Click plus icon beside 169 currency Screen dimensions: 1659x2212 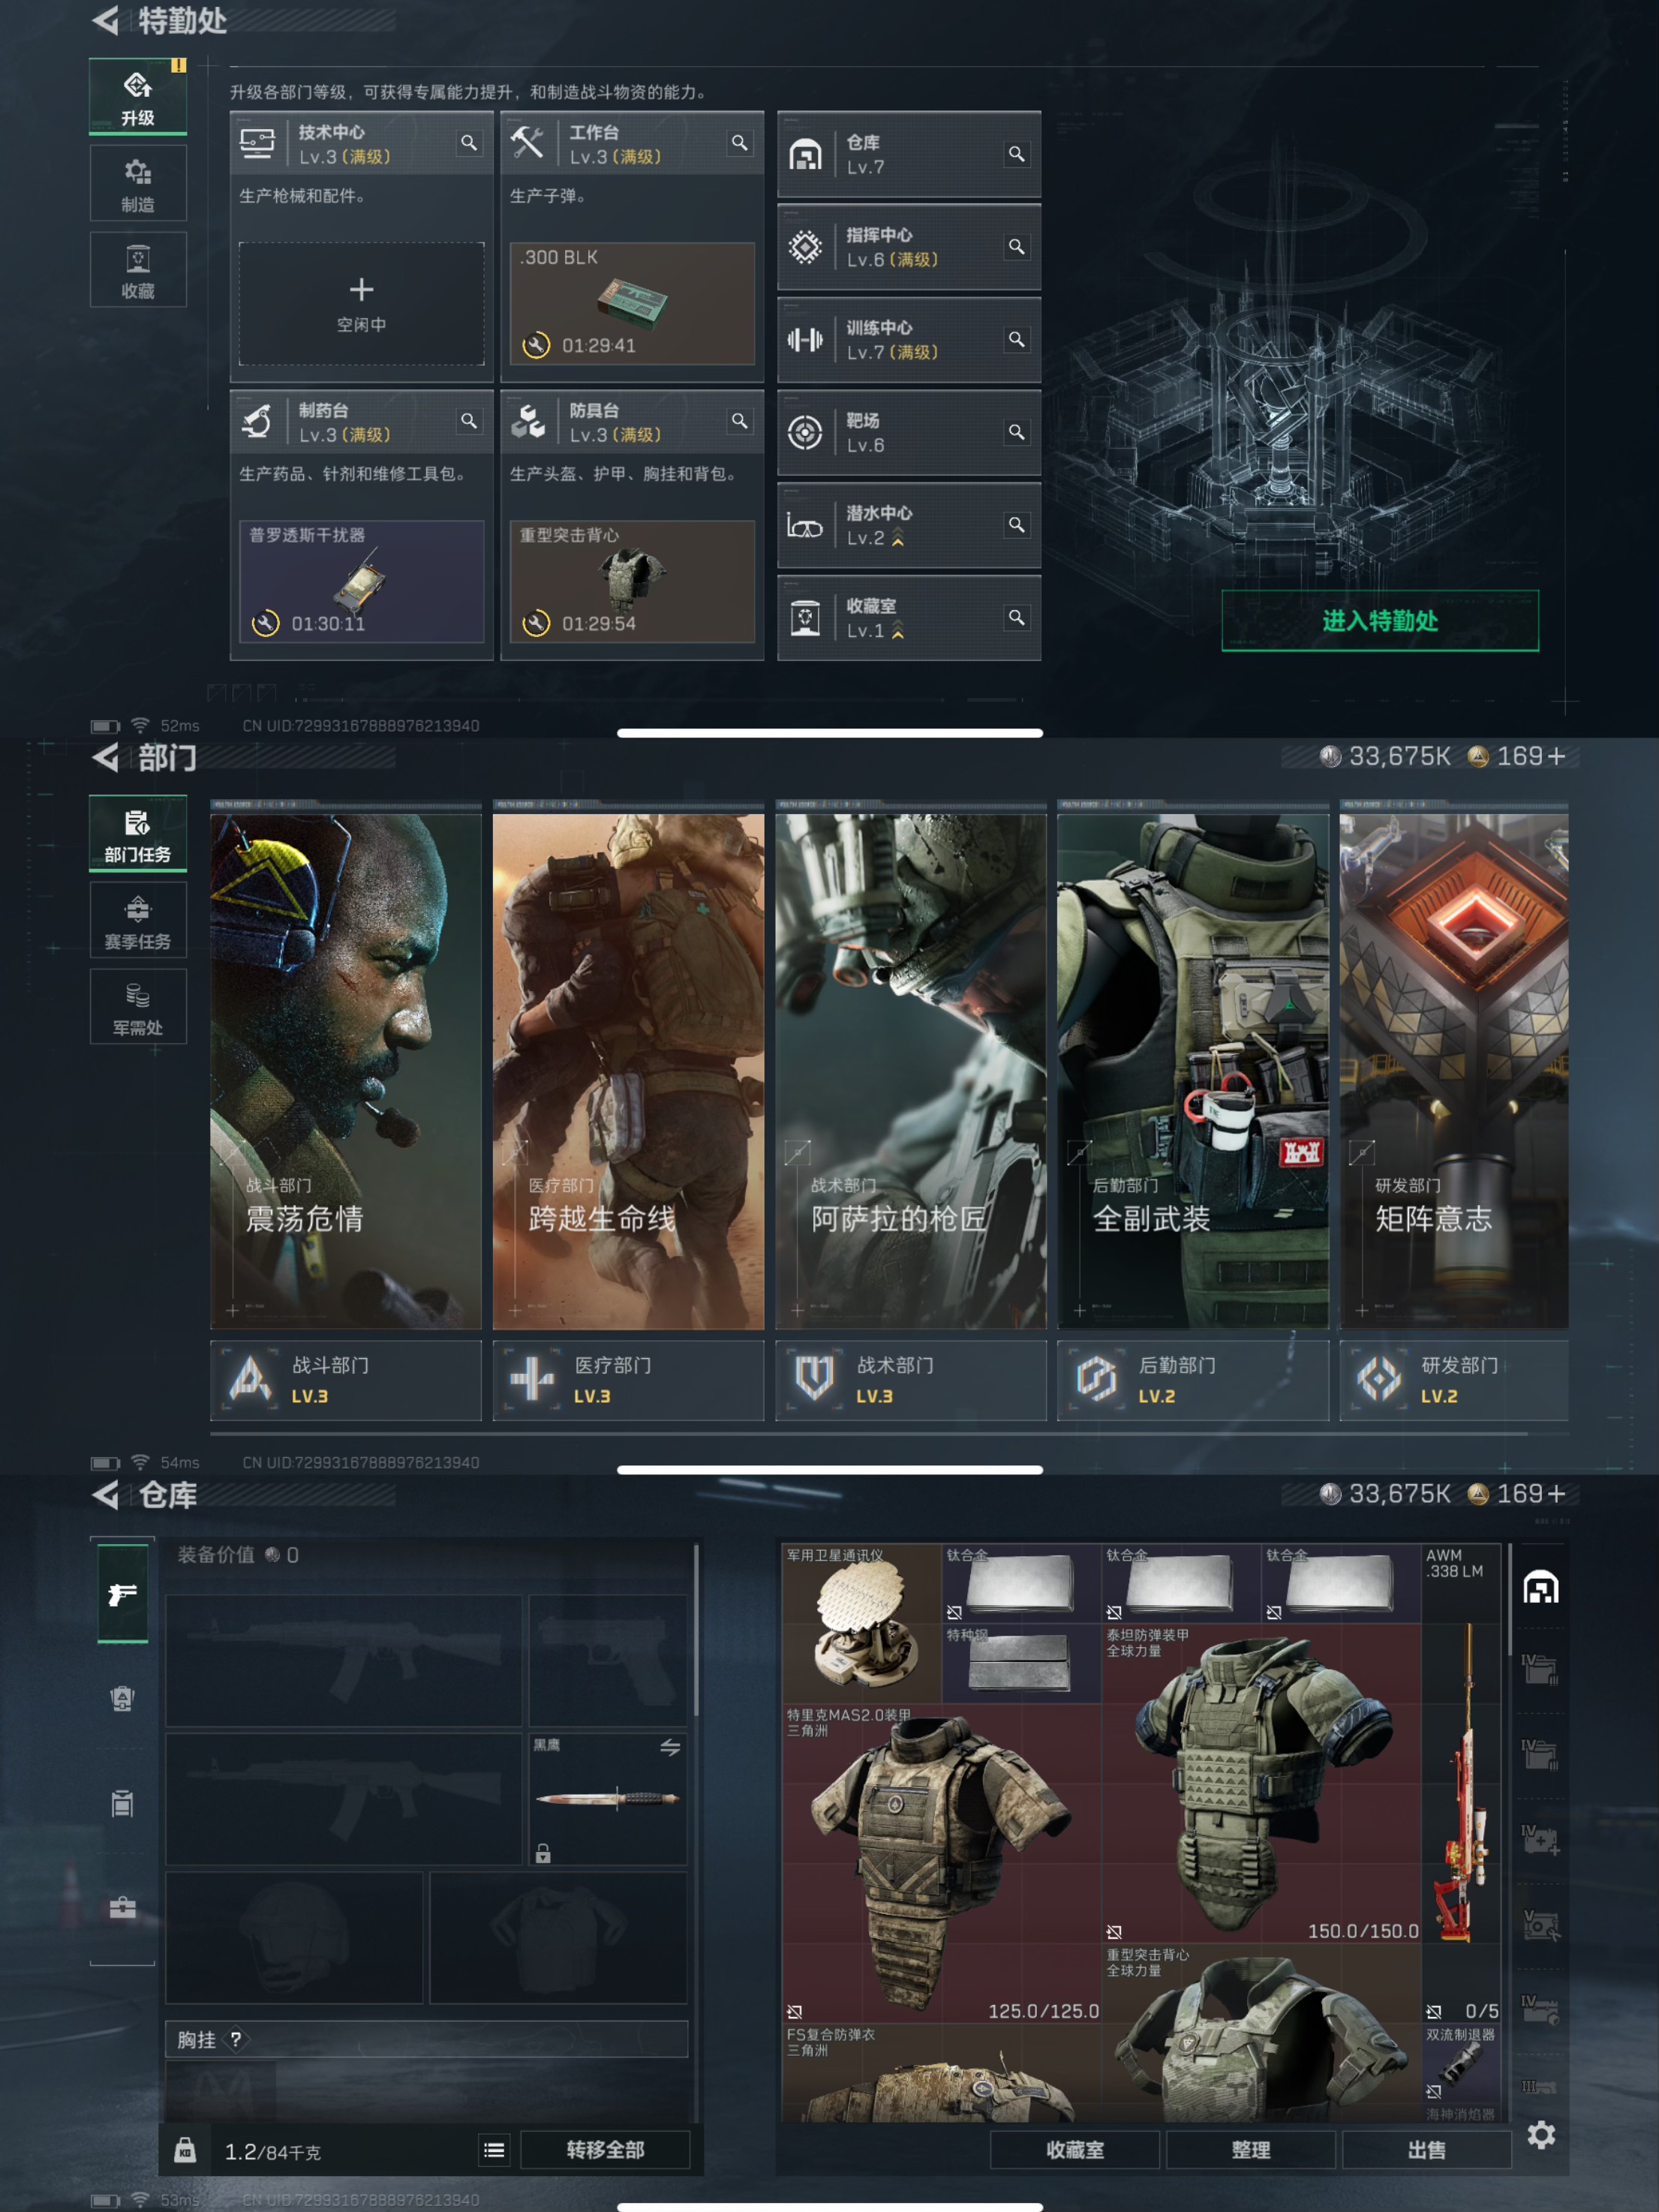(x=1556, y=1493)
